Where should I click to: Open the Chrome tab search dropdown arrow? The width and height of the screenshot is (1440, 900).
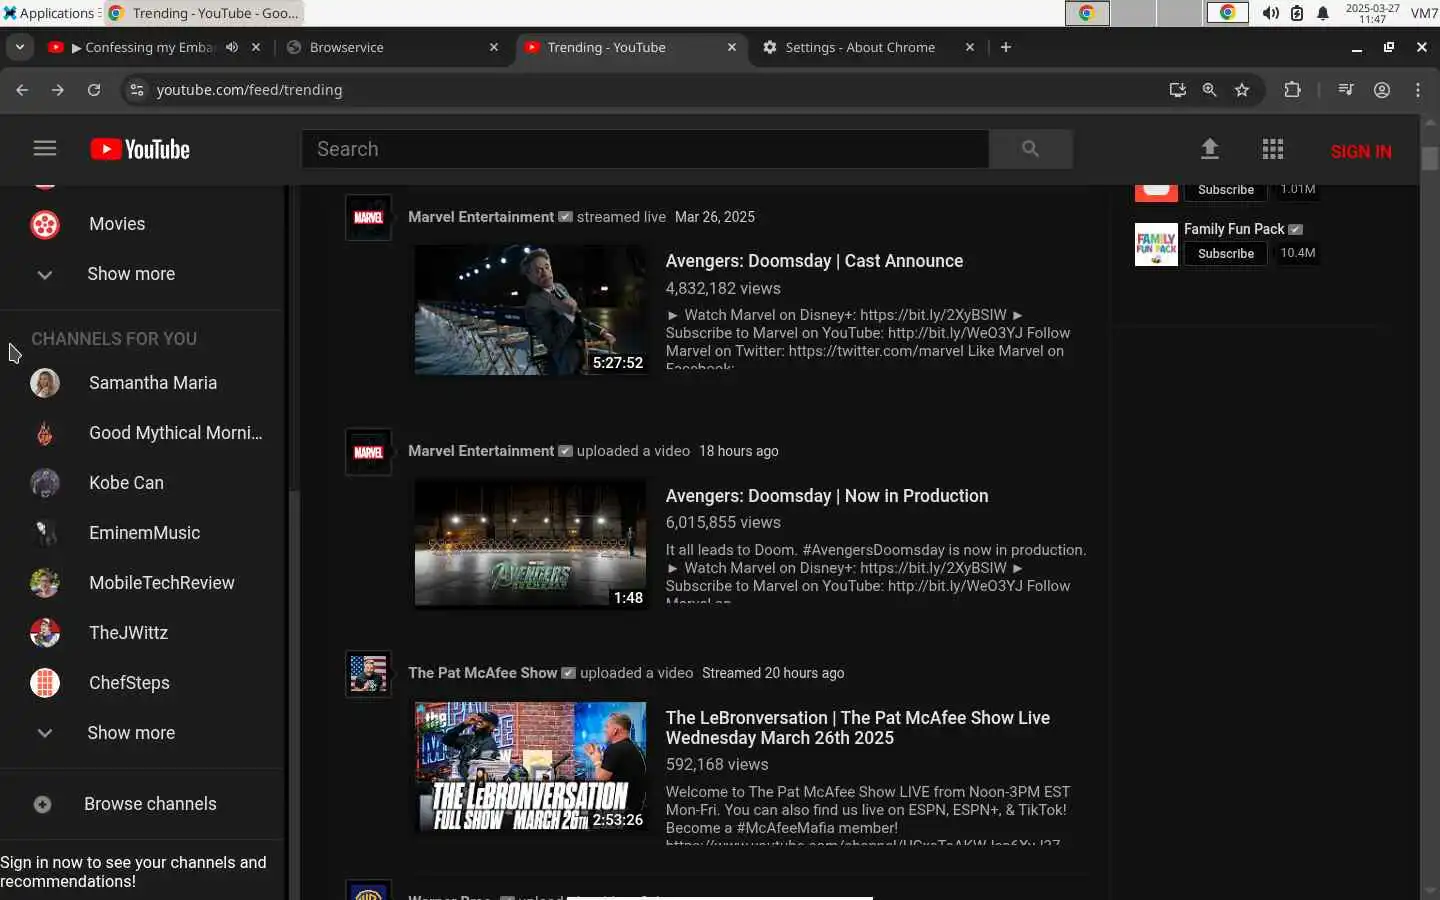click(x=19, y=47)
